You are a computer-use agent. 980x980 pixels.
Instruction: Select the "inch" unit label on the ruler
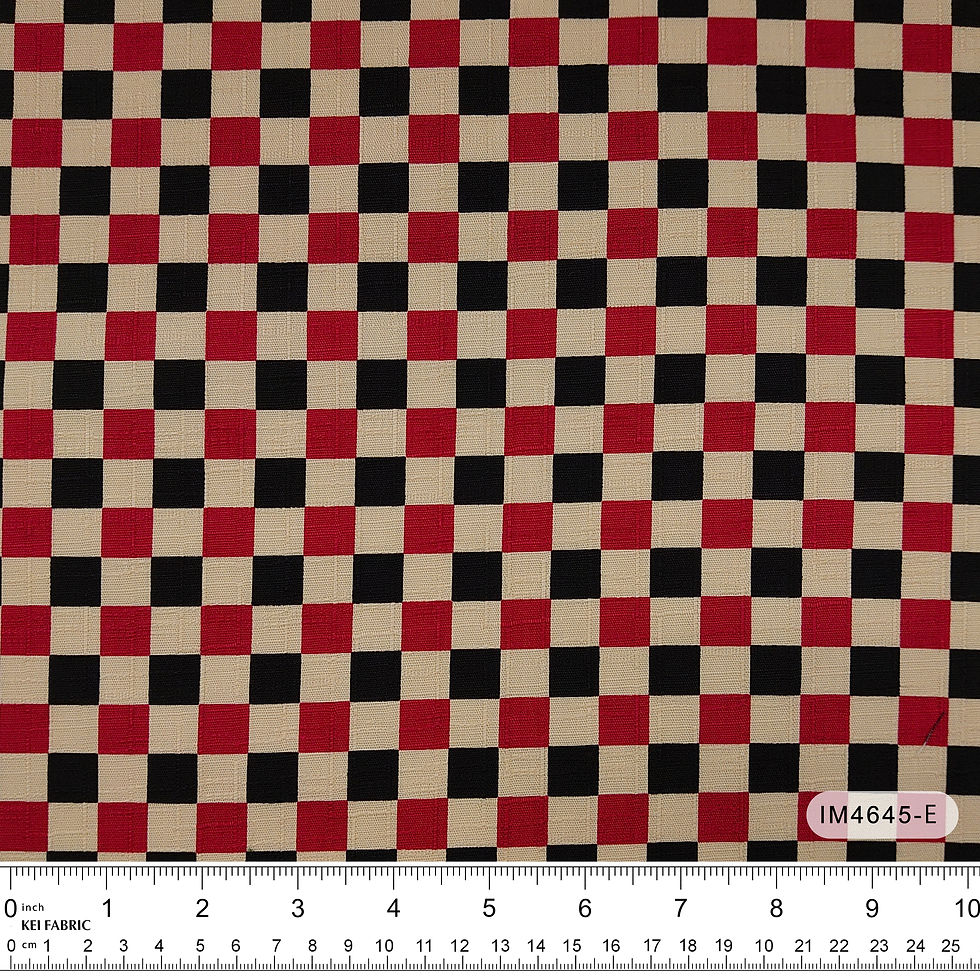pos(32,908)
